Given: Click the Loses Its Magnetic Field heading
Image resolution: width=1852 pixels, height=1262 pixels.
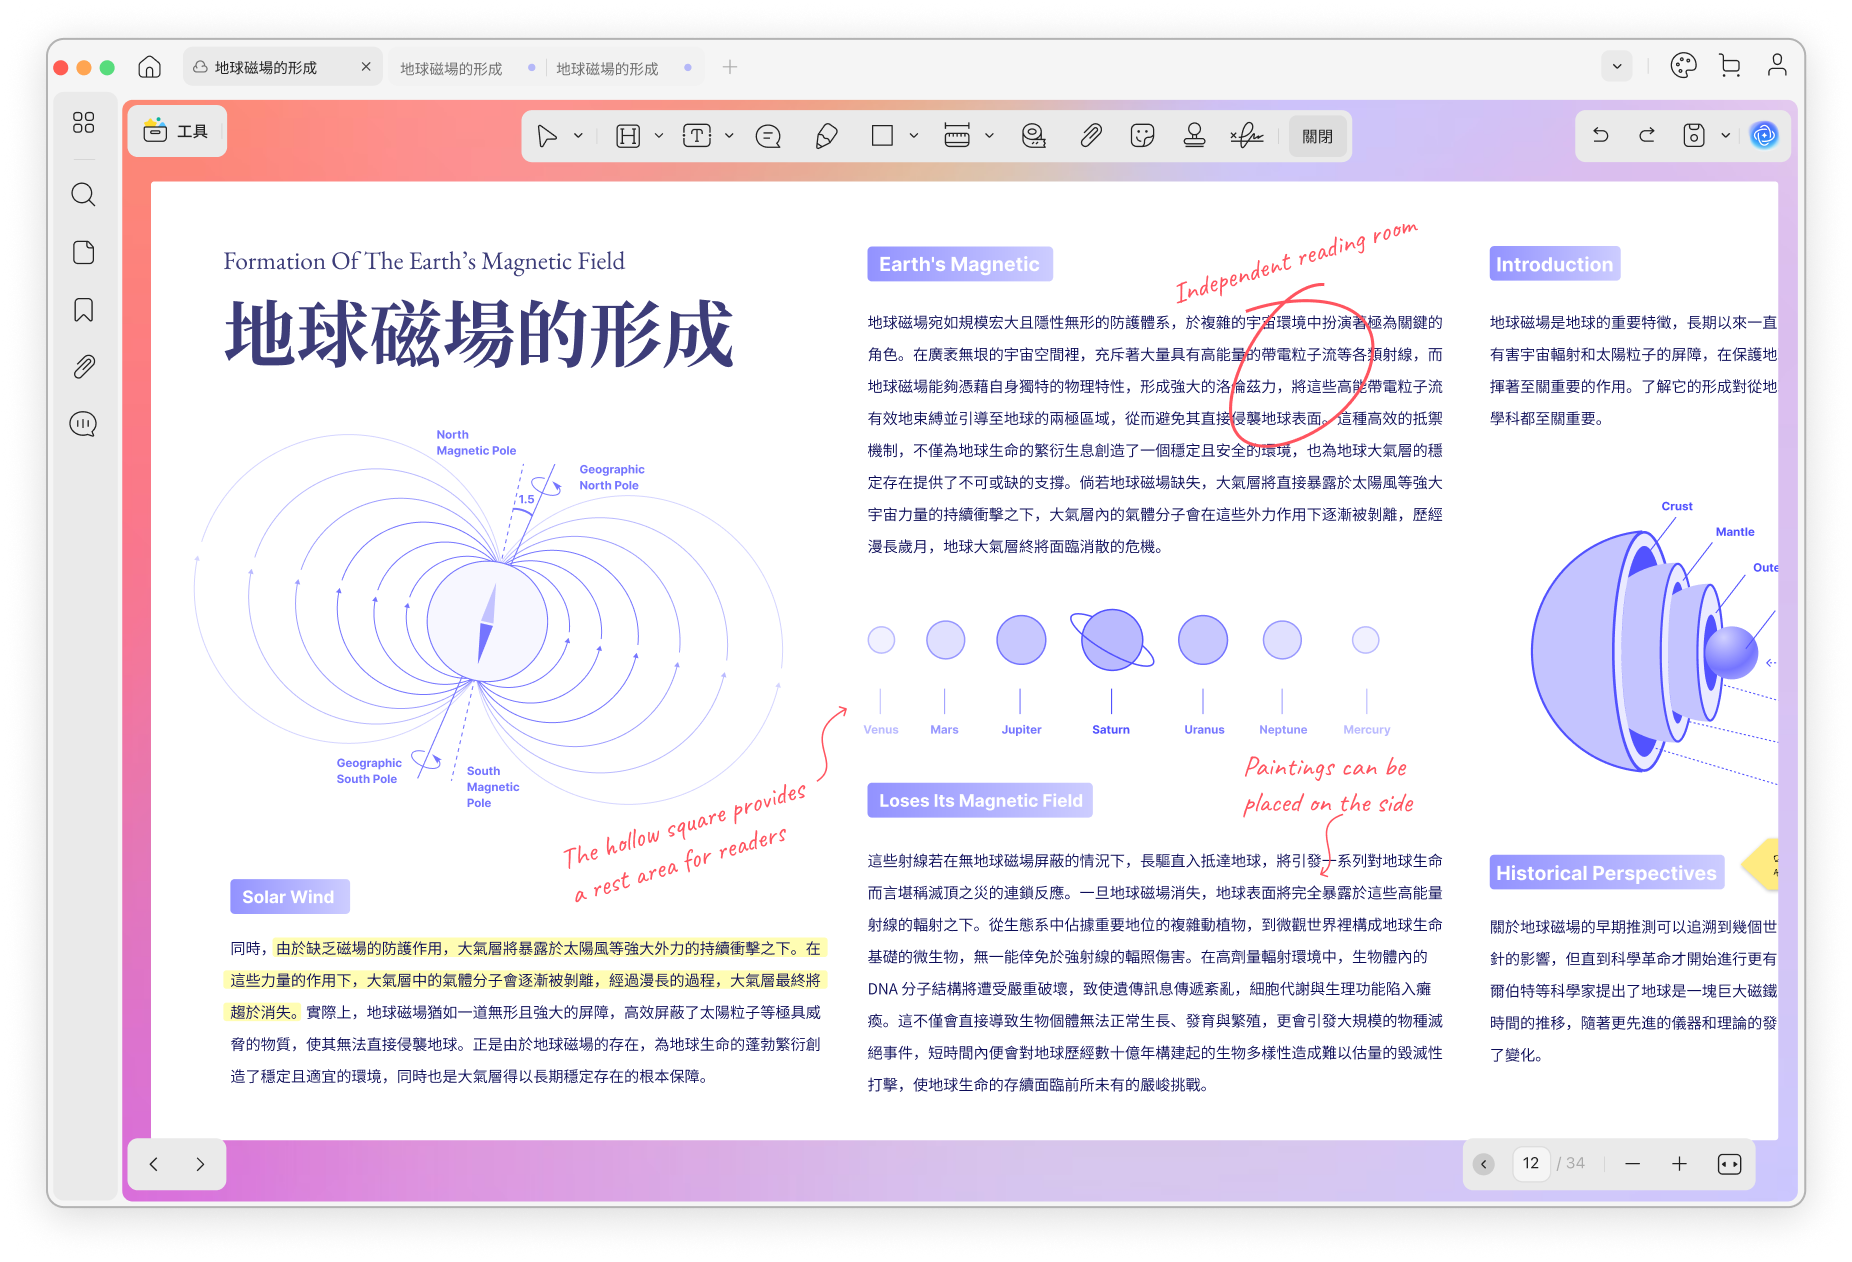Looking at the screenshot, I should 980,800.
